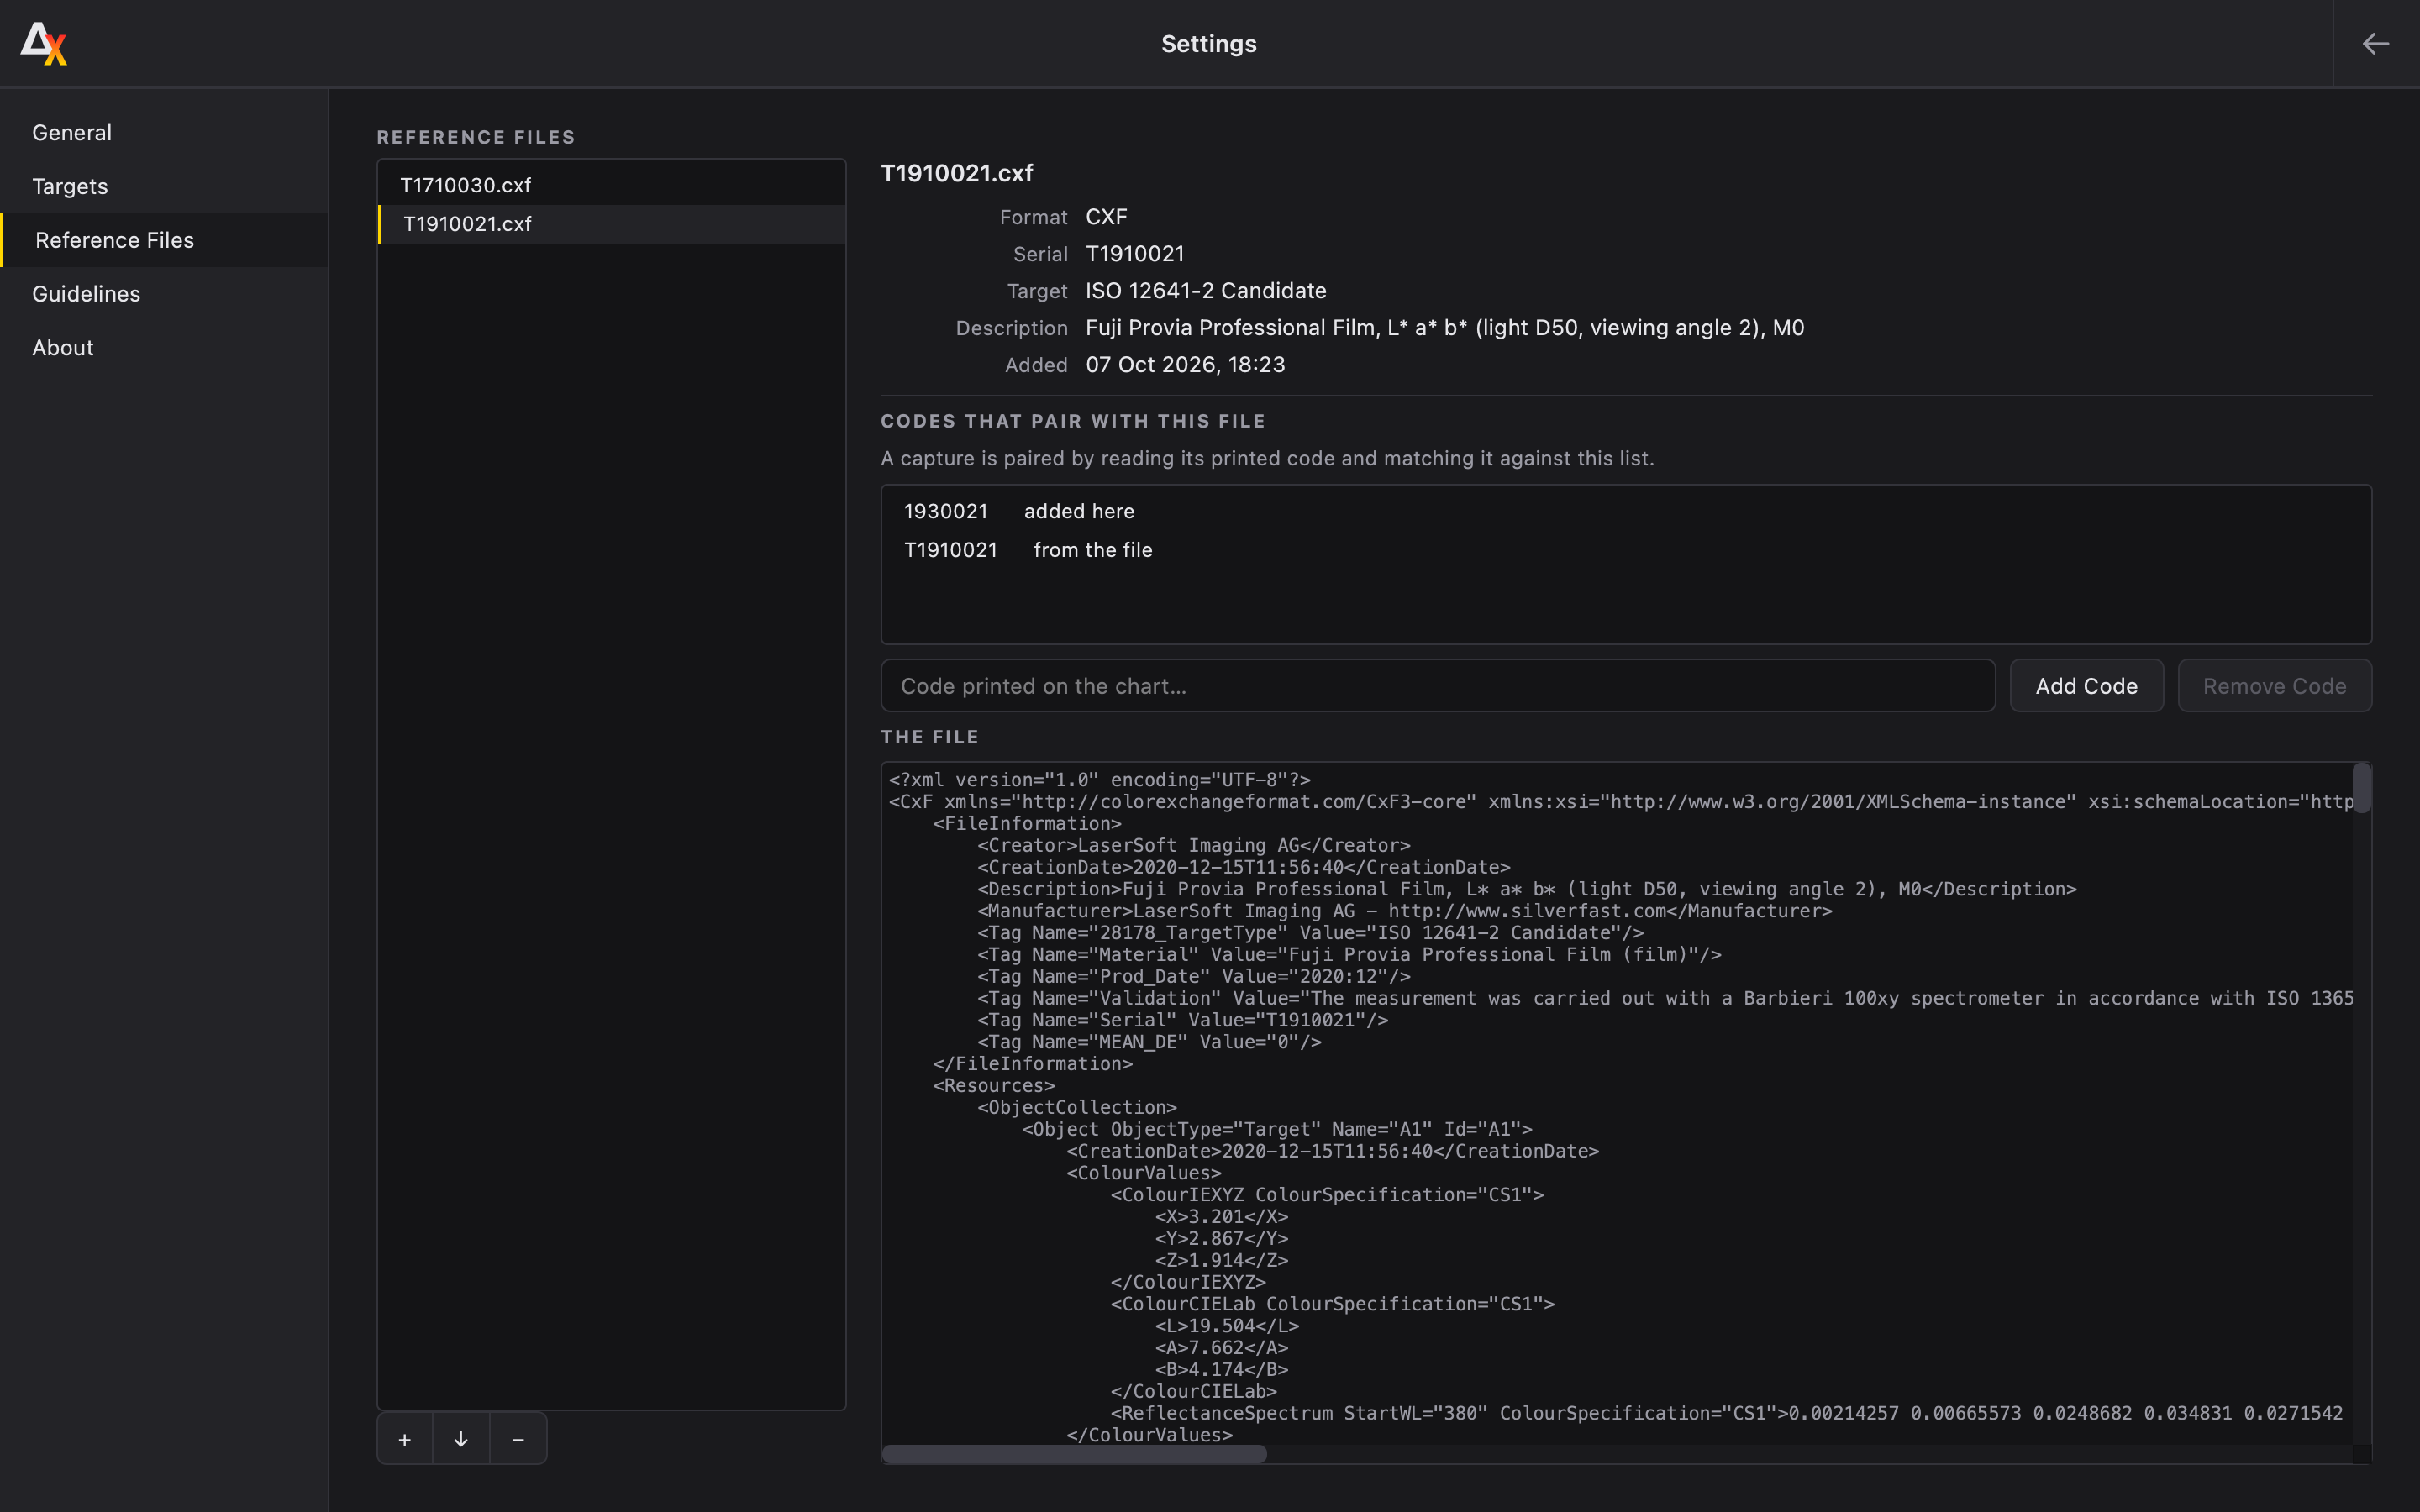The width and height of the screenshot is (2420, 1512).
Task: Select the Reference Files section
Action: [x=164, y=240]
